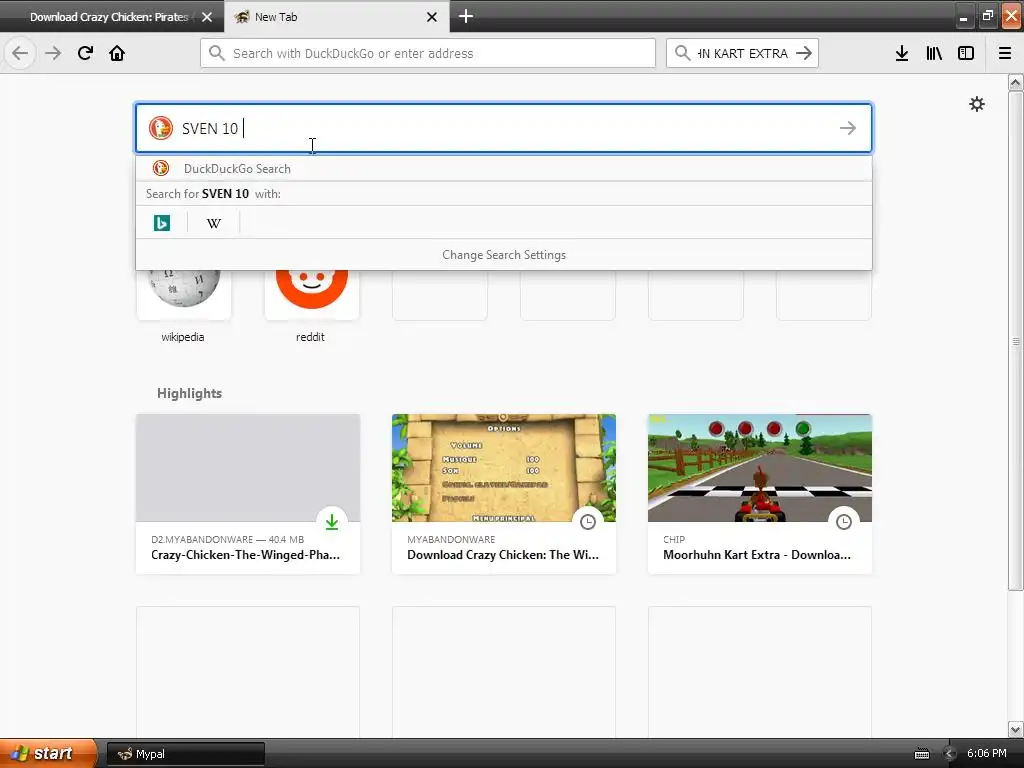Search SVEN 10 with Bing icon

(x=162, y=223)
